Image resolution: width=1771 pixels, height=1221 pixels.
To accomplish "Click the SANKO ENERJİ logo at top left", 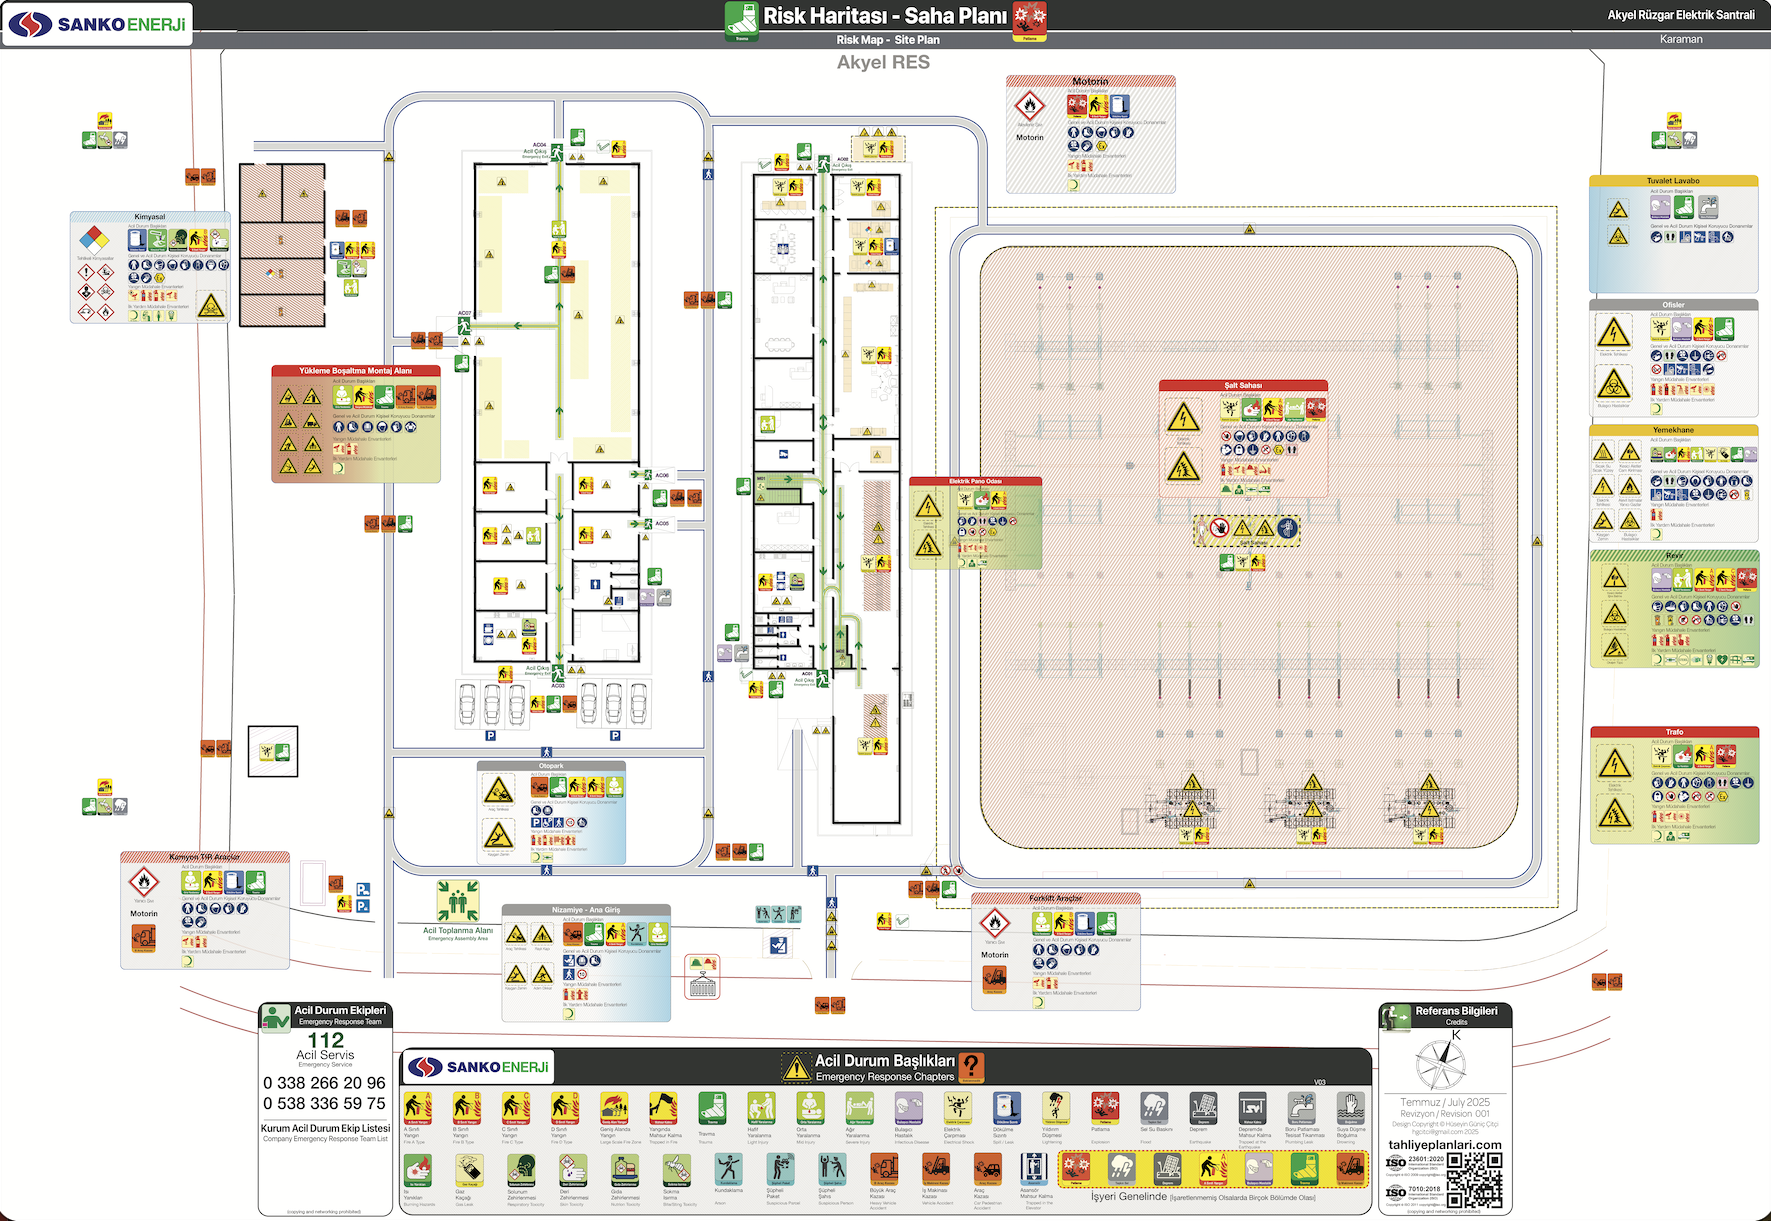I will click(97, 24).
